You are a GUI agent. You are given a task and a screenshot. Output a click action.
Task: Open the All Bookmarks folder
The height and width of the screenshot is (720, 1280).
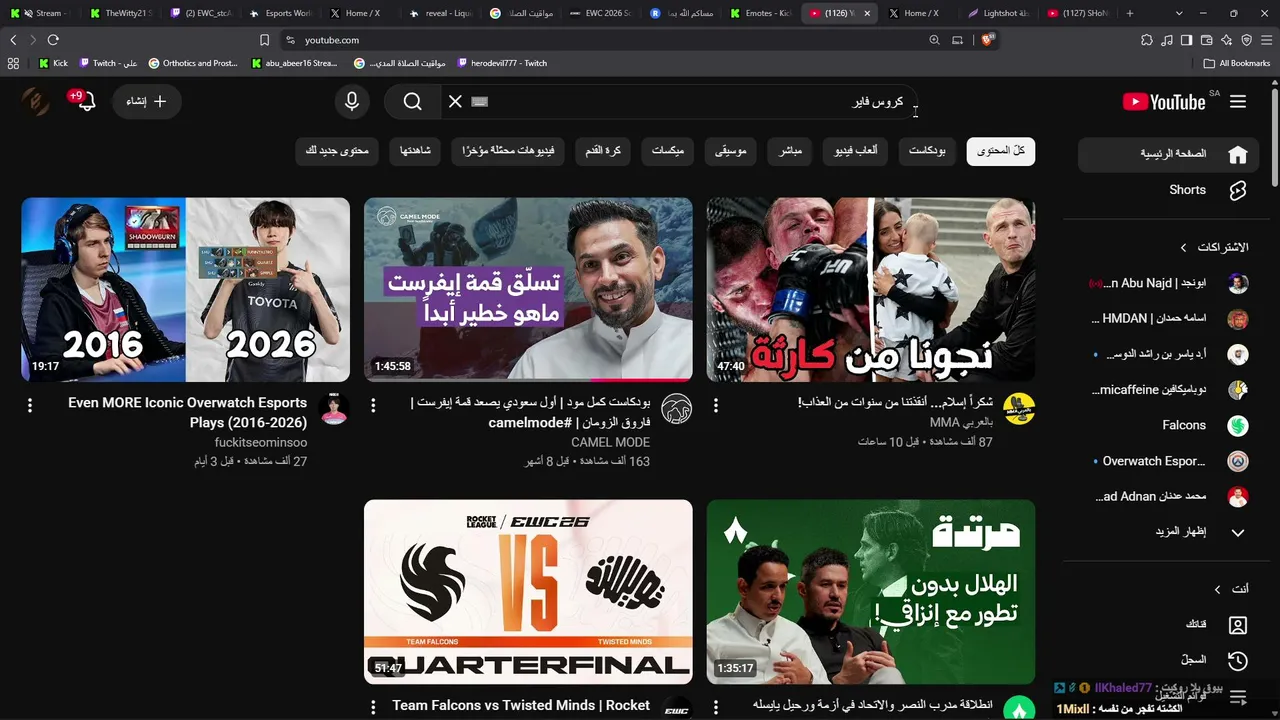click(1237, 63)
